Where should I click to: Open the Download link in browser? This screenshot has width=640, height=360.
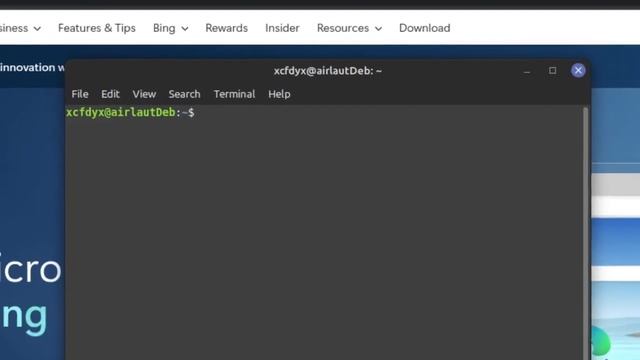(424, 28)
